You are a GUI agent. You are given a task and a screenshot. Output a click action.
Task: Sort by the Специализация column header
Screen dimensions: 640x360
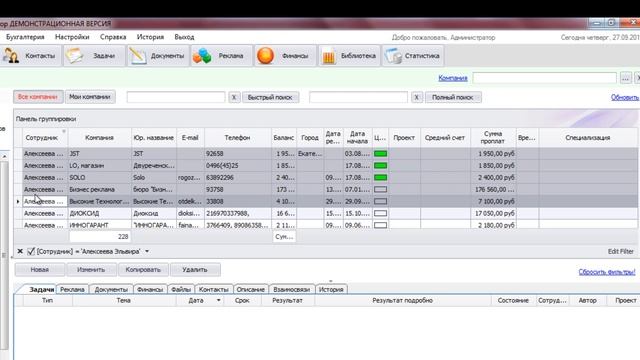[x=588, y=138]
